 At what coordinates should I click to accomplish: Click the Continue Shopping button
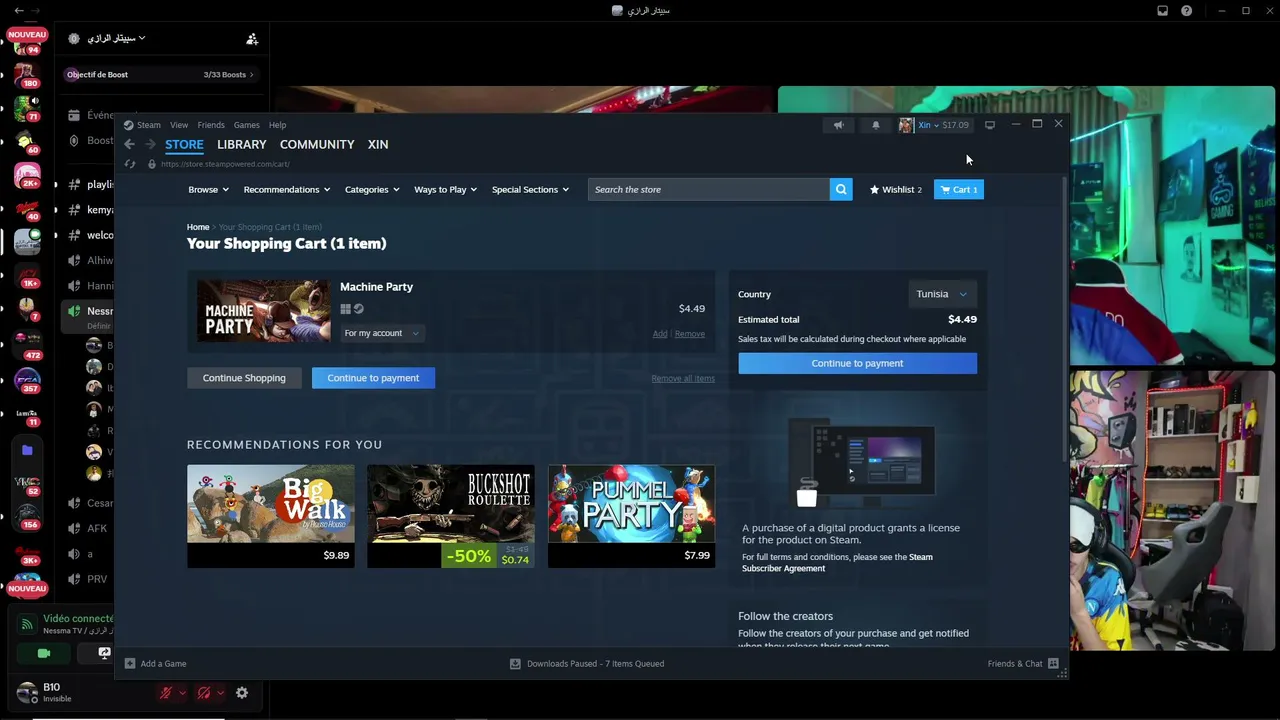pyautogui.click(x=244, y=378)
